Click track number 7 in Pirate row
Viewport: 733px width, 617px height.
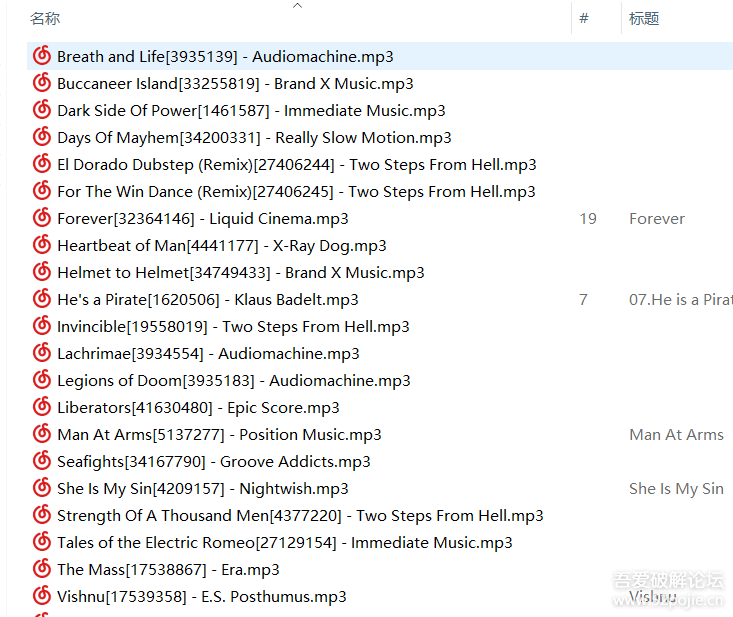click(x=583, y=300)
